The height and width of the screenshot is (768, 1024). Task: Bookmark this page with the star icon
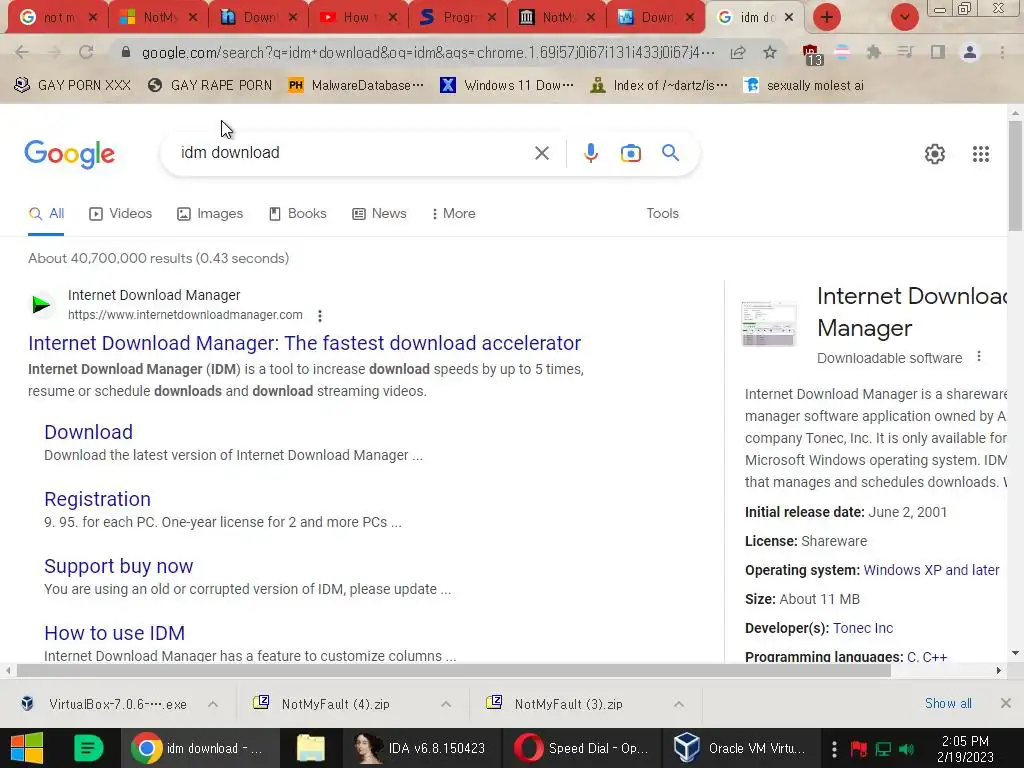[x=770, y=52]
